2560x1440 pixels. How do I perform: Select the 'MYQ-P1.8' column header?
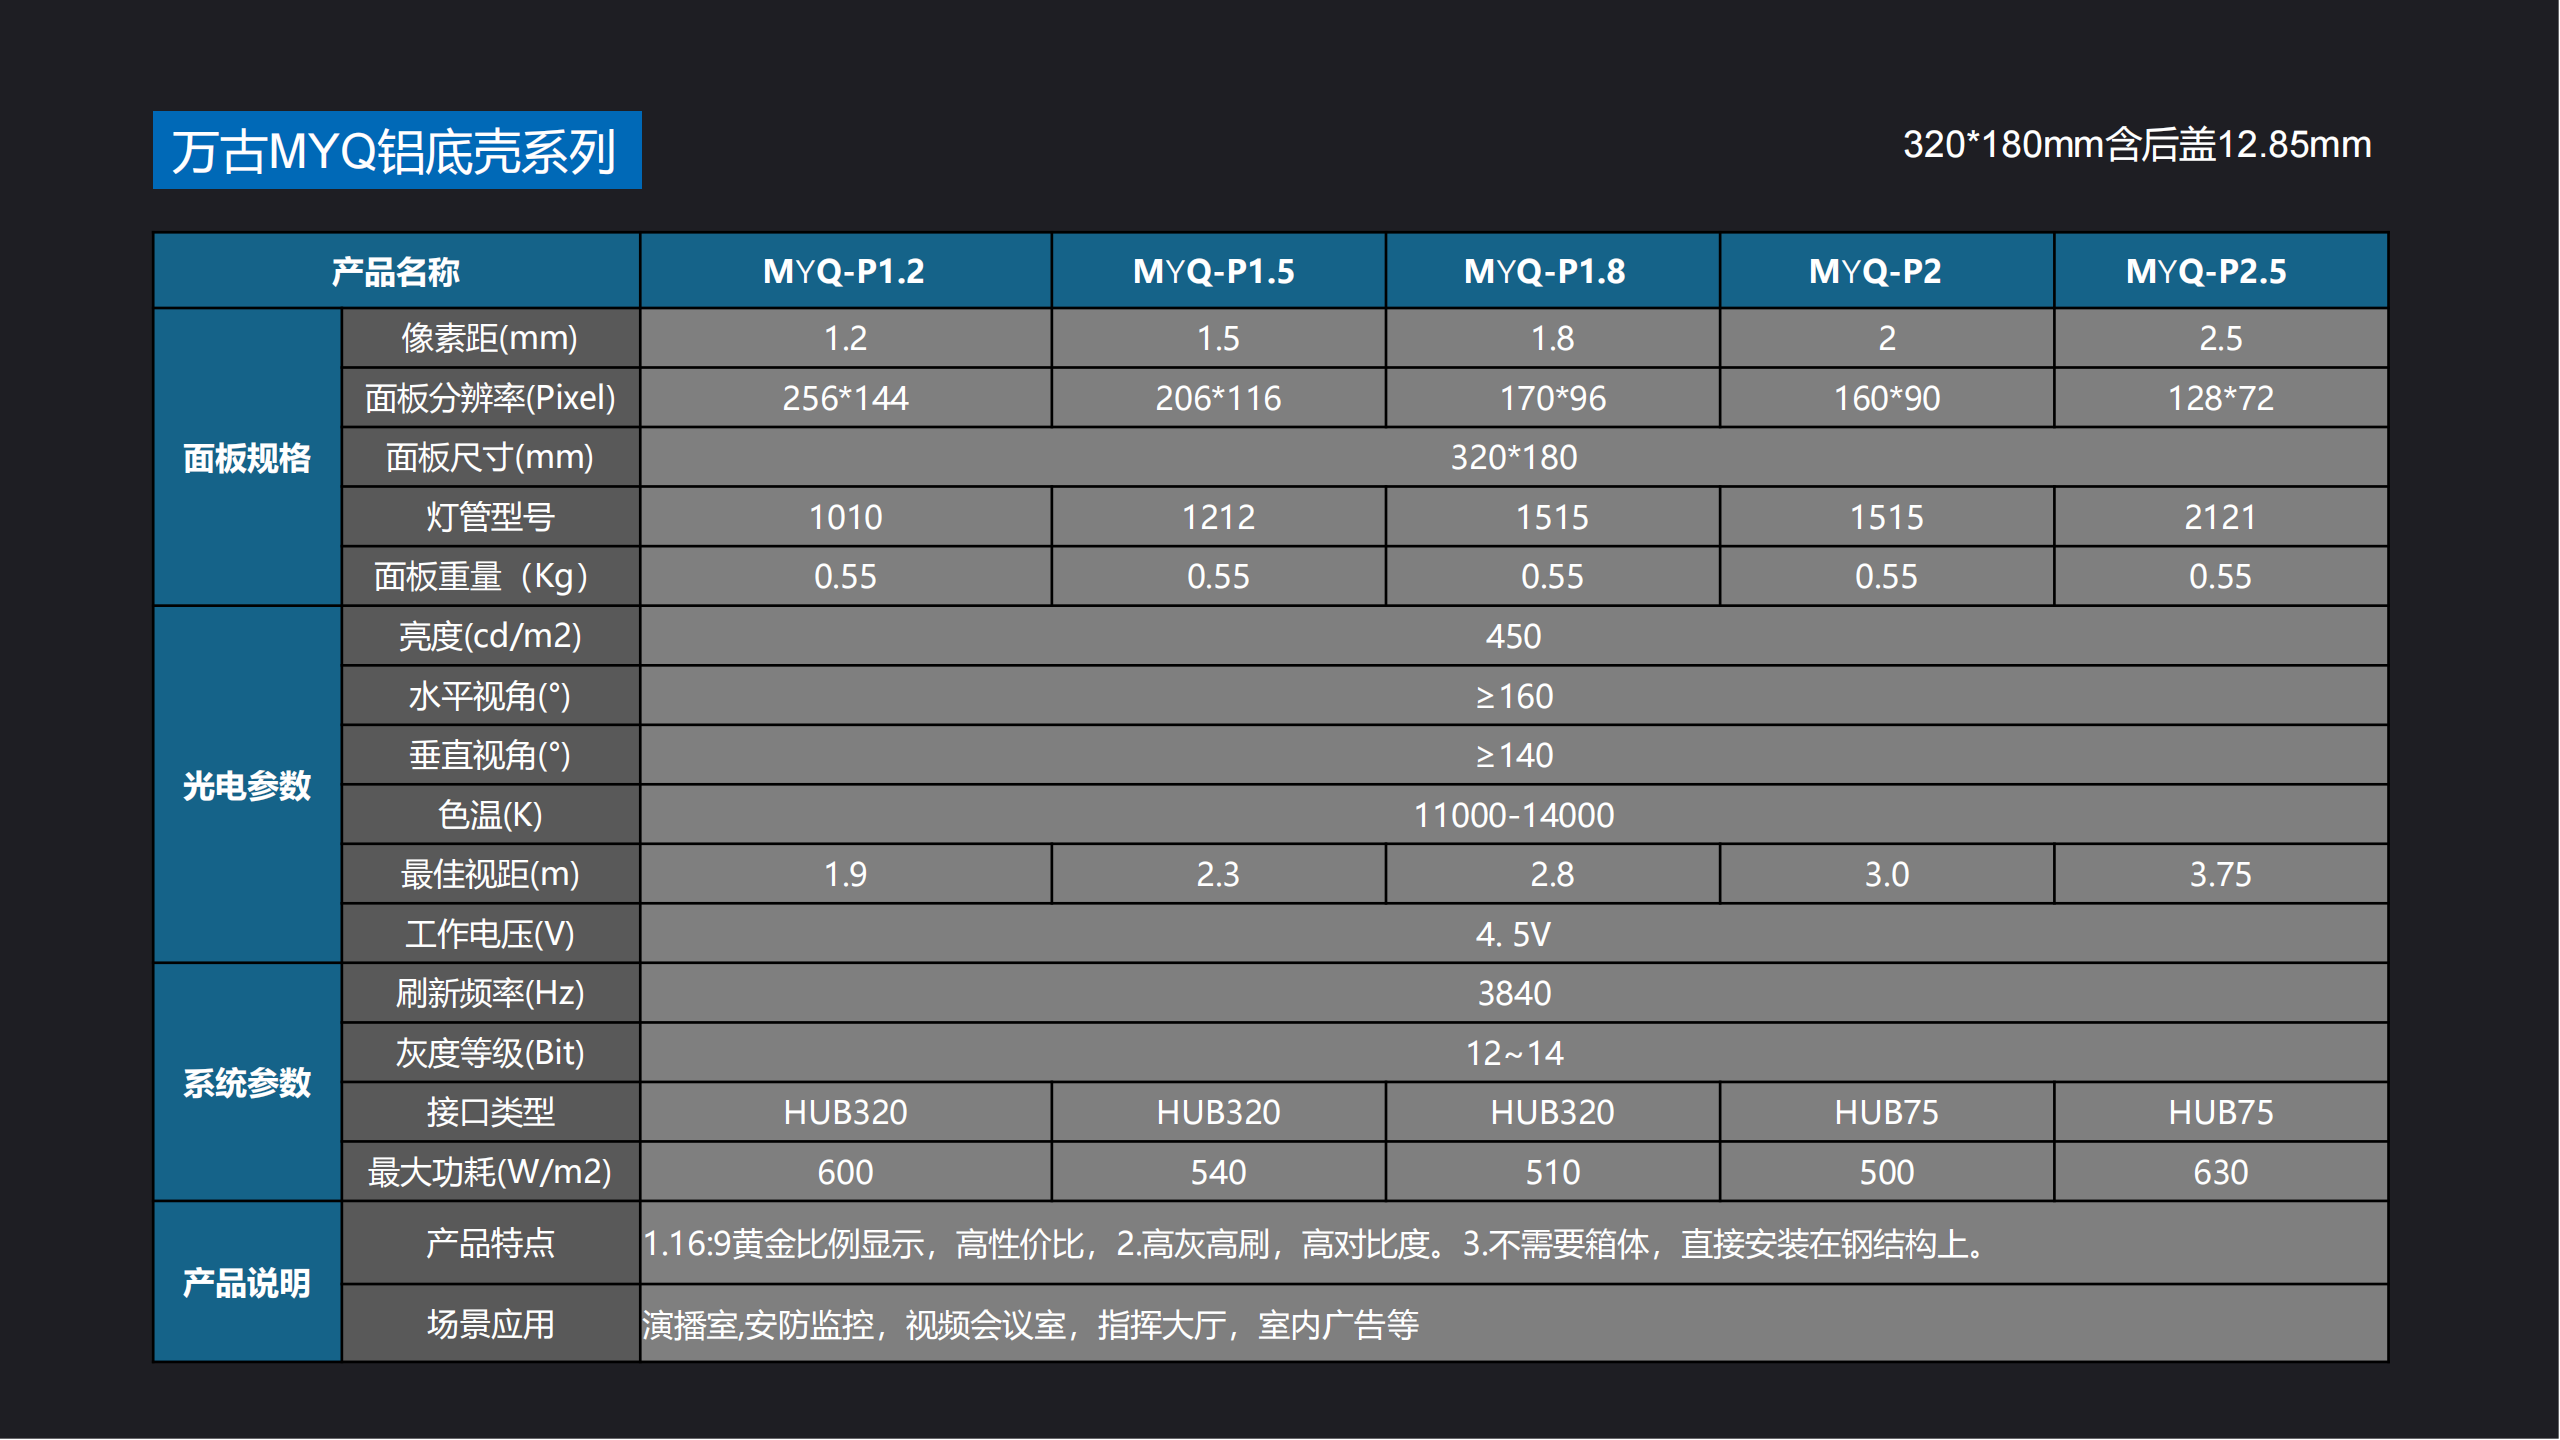1552,271
